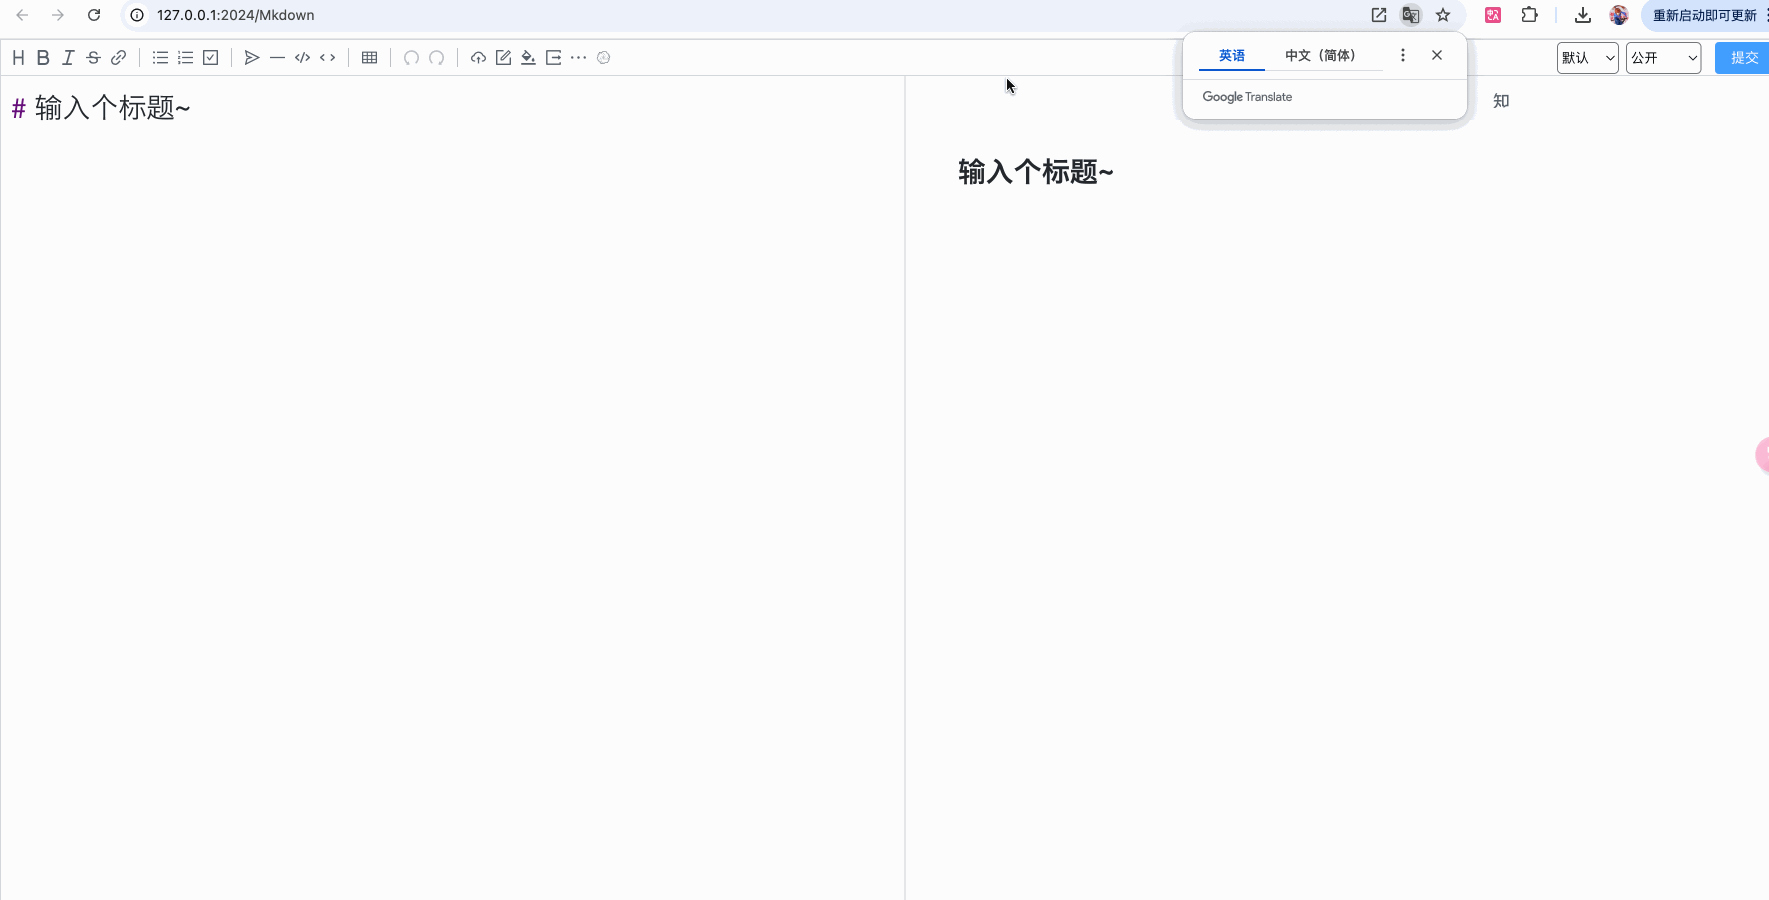Upload a file with the cloud icon
The height and width of the screenshot is (900, 1769).
point(478,58)
